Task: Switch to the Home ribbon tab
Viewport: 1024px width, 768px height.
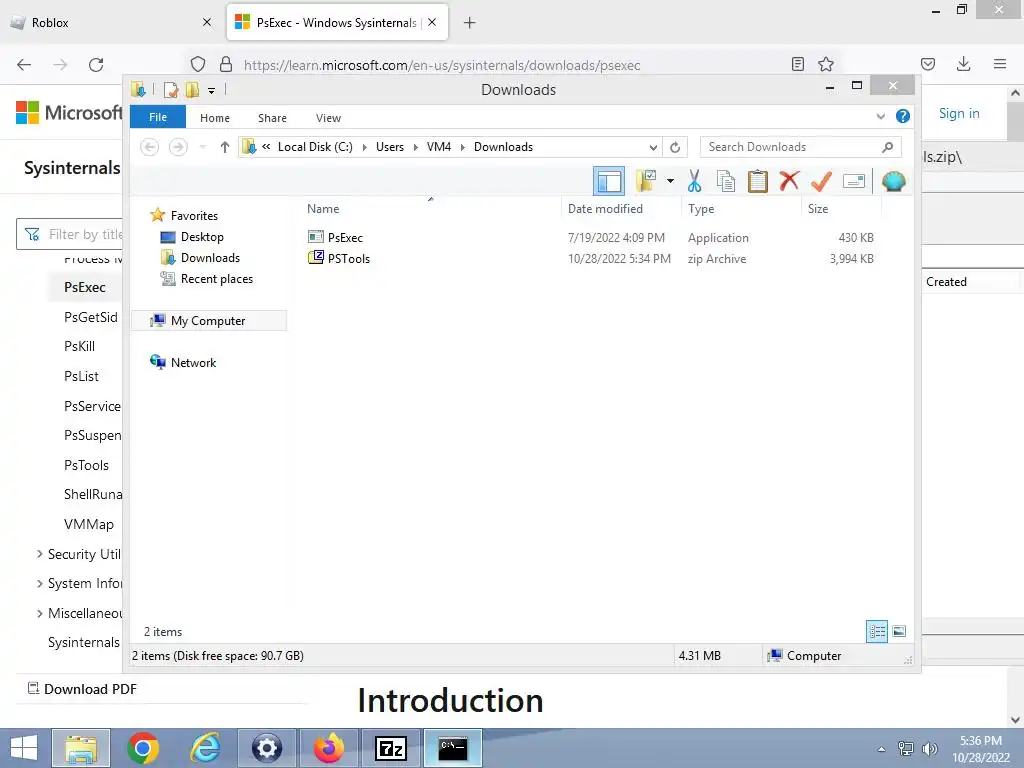Action: coord(215,118)
